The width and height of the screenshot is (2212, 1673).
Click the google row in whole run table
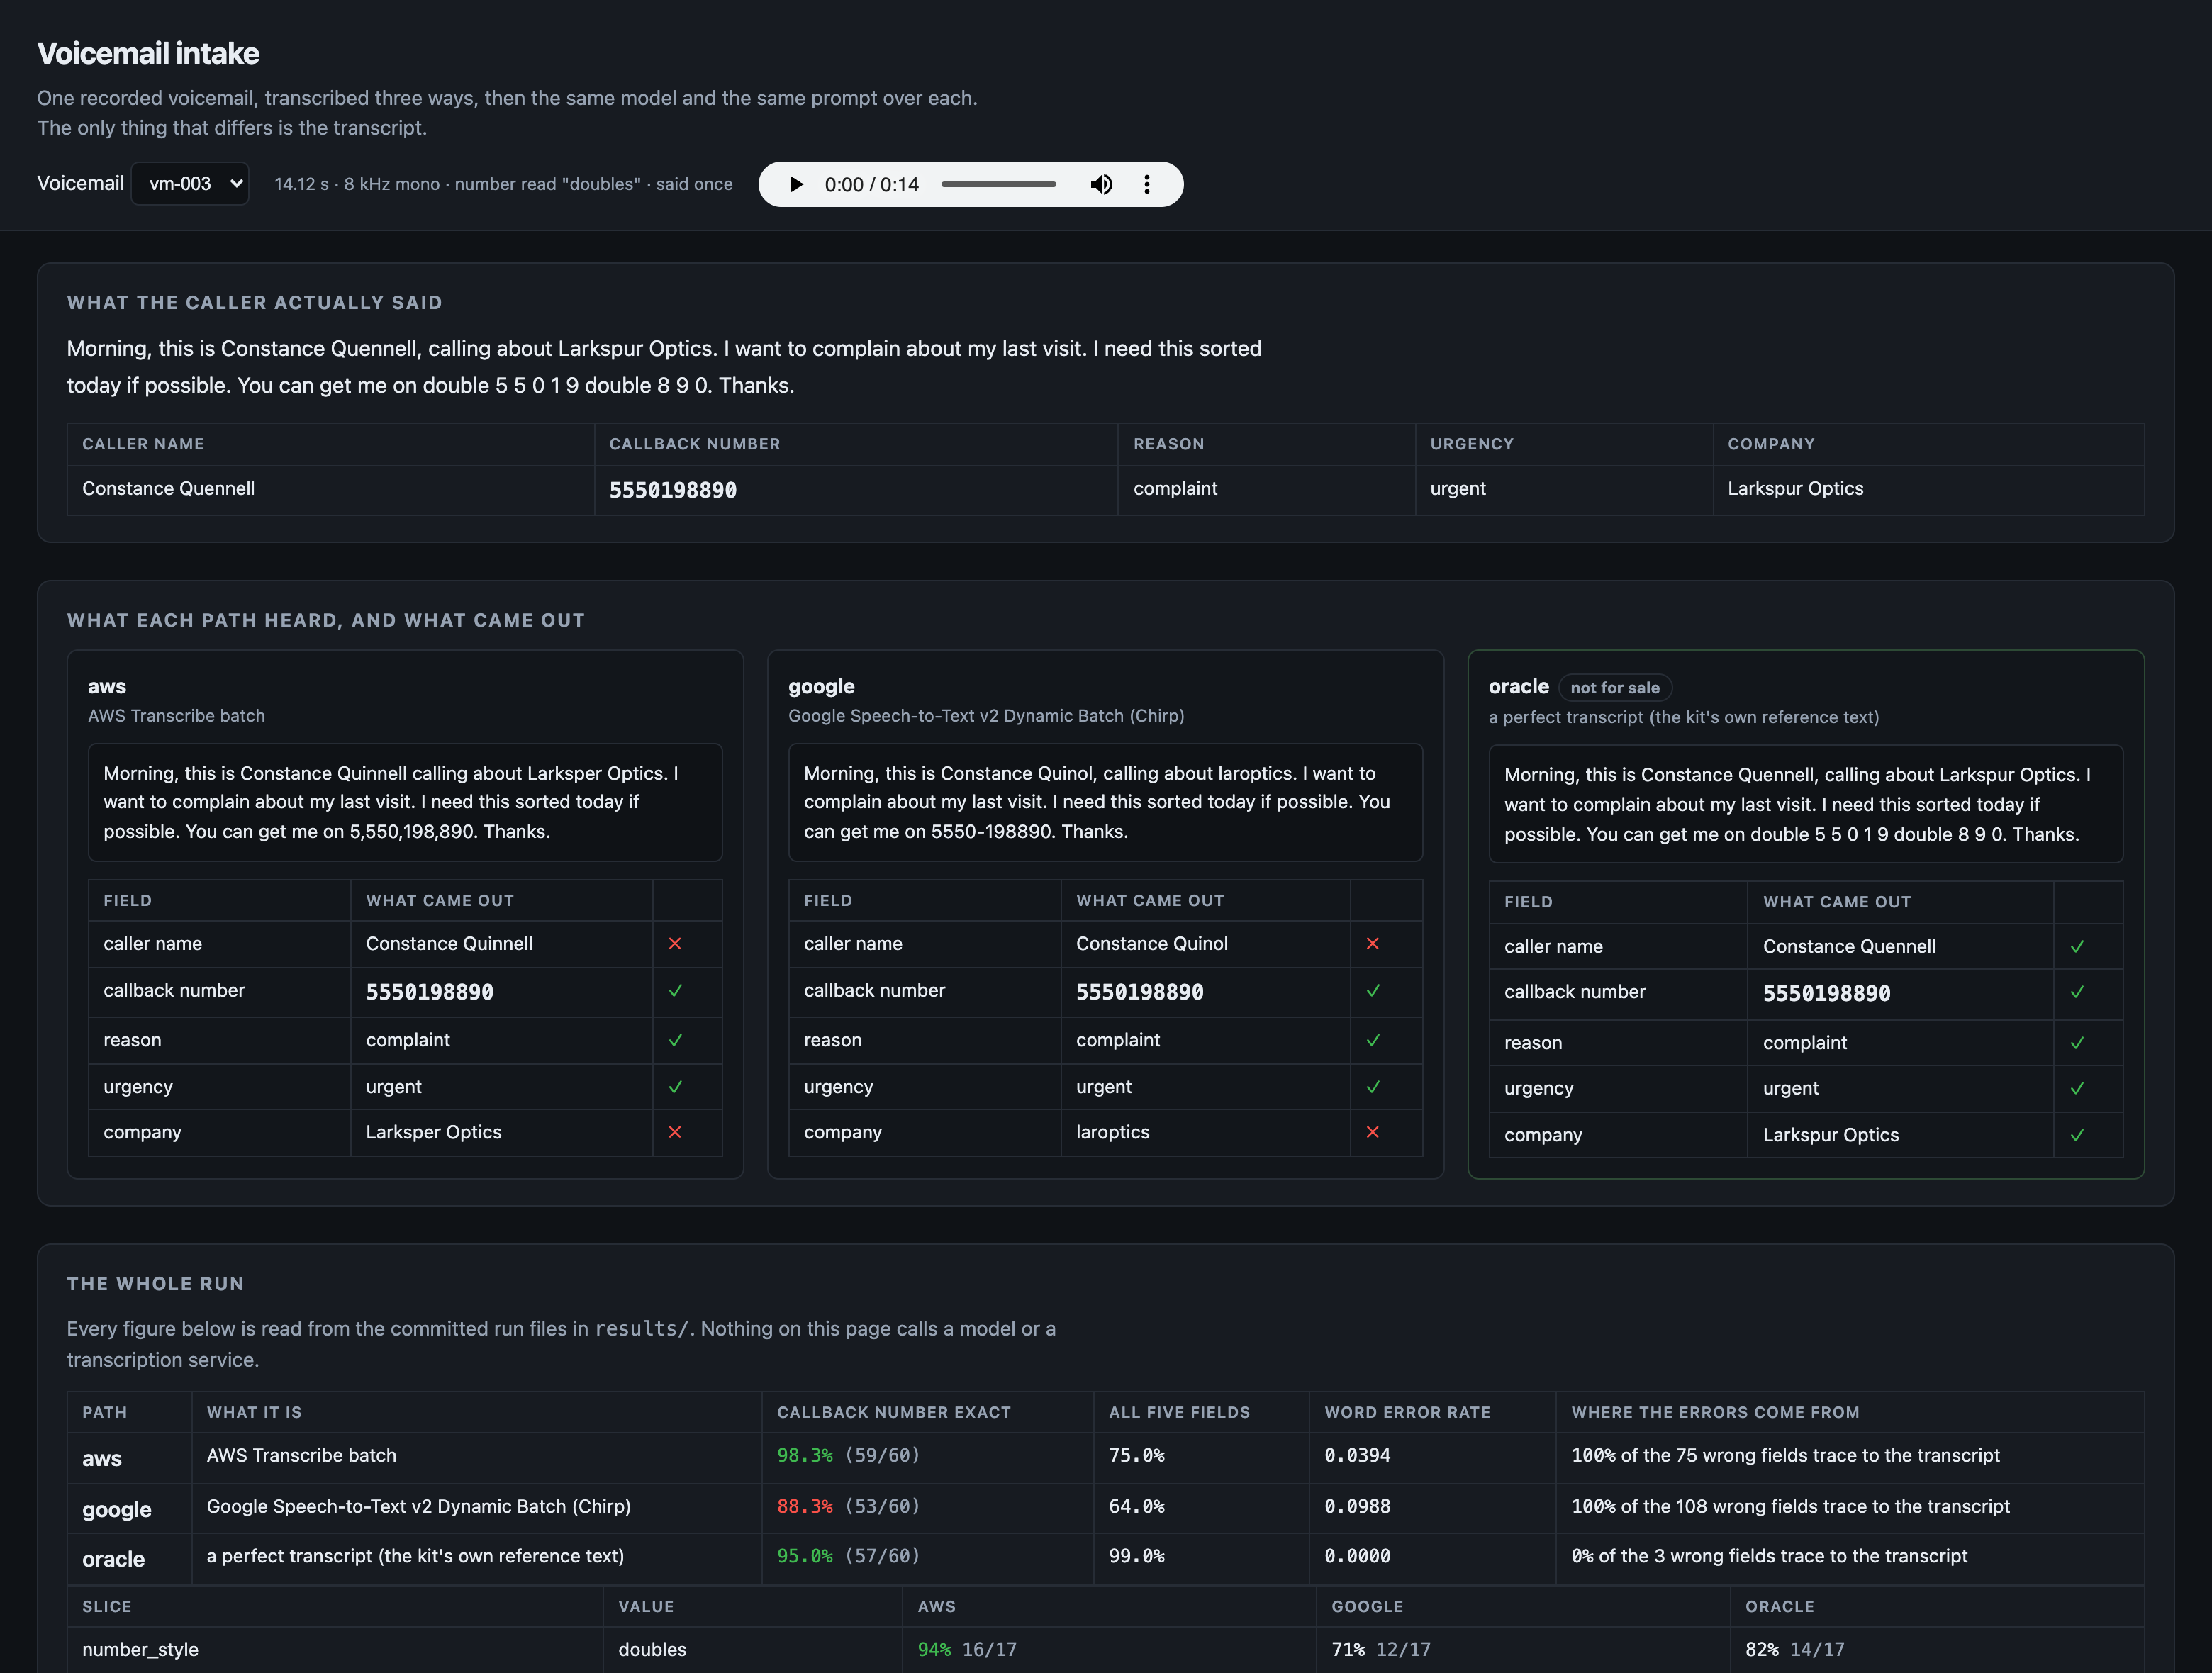[x=1105, y=1507]
